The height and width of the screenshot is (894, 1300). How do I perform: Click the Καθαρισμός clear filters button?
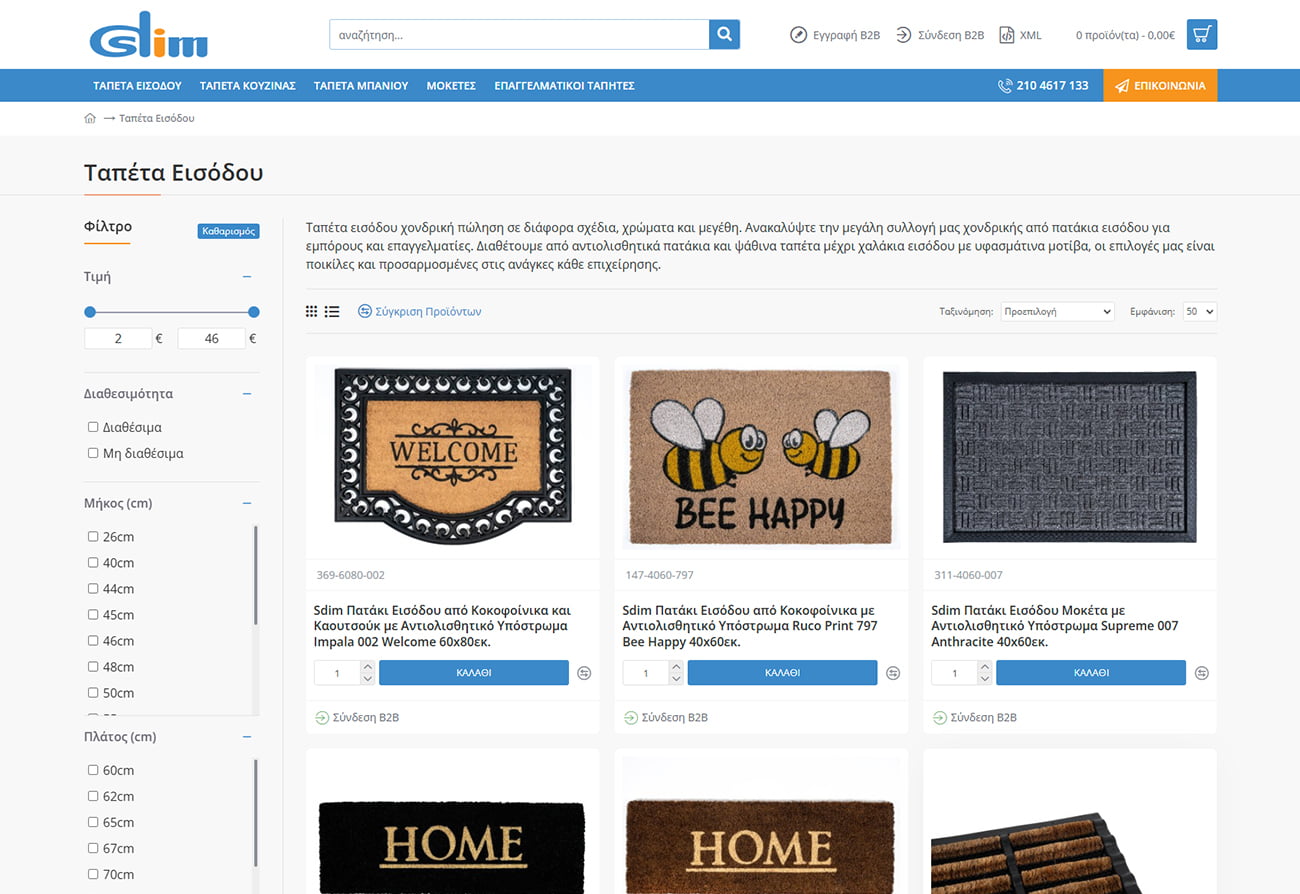click(x=229, y=231)
